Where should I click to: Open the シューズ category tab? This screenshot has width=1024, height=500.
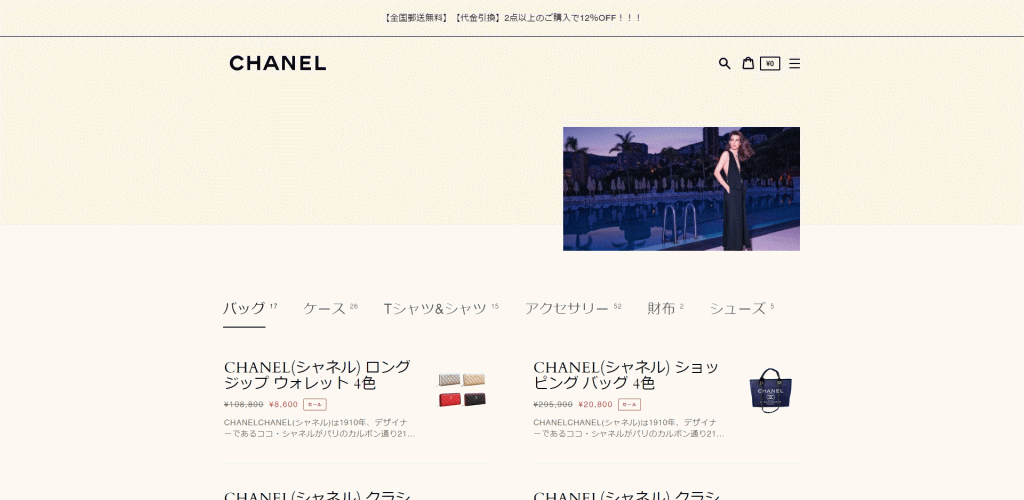(x=737, y=308)
